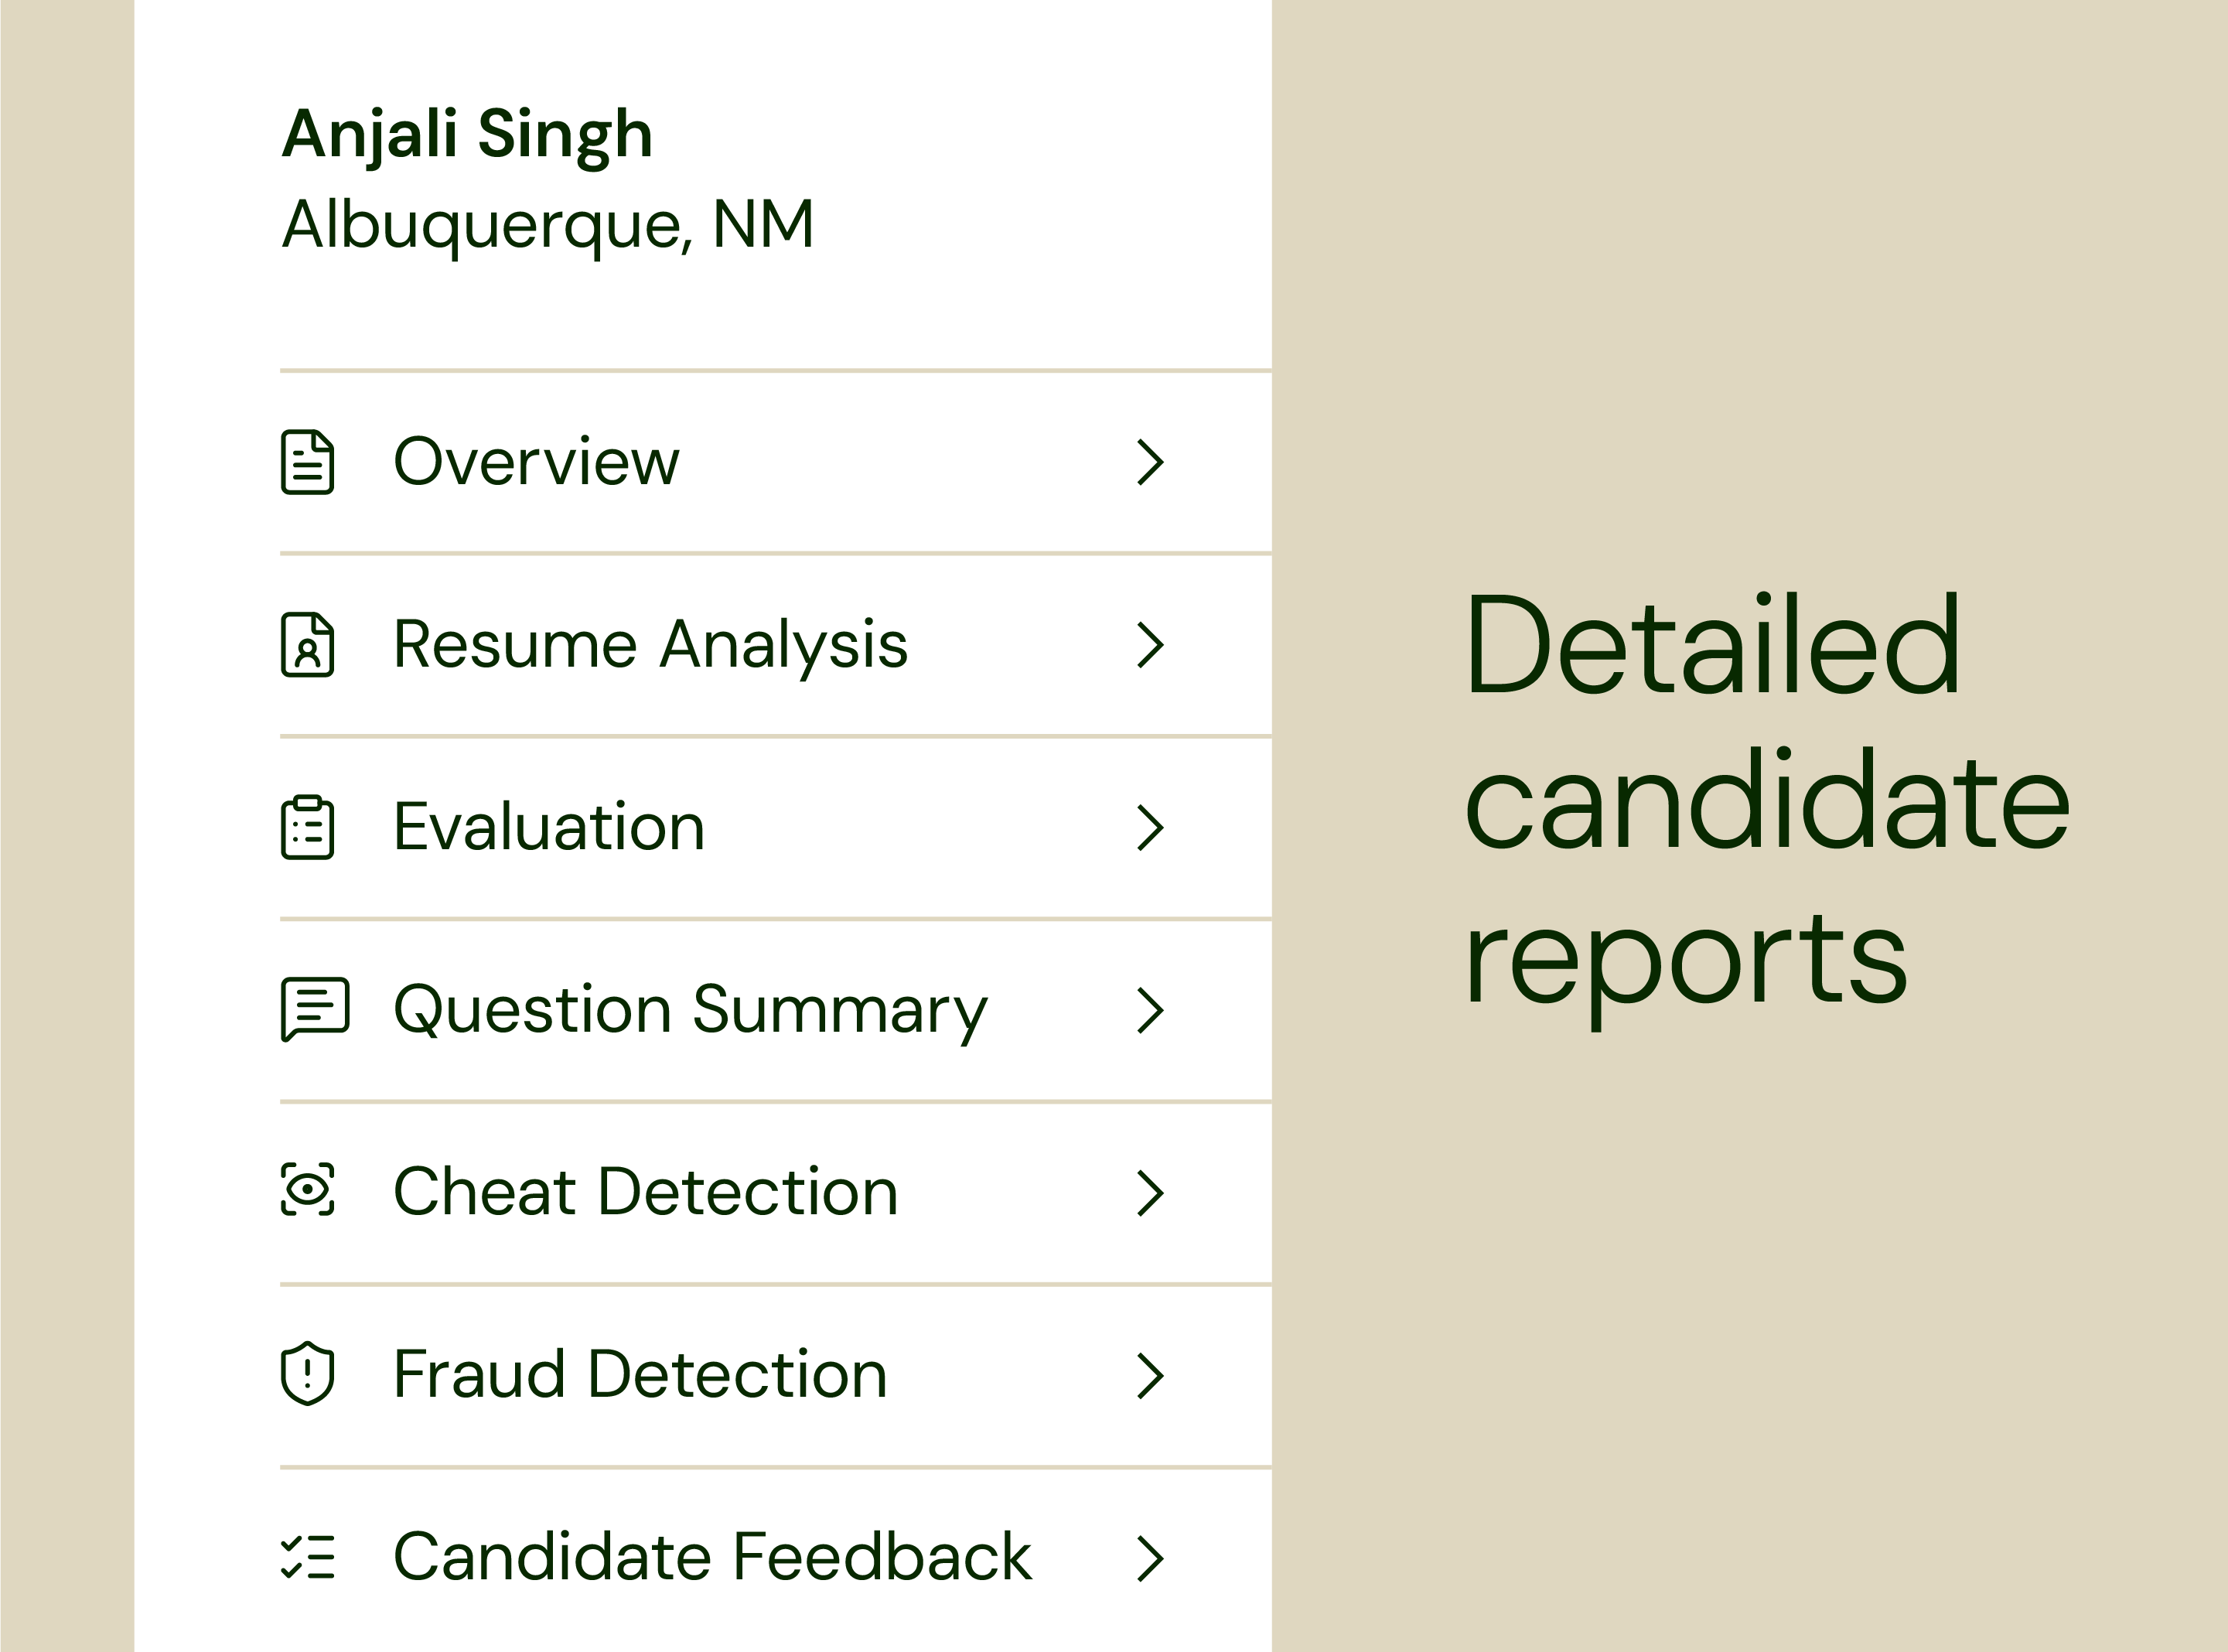The height and width of the screenshot is (1652, 2228).
Task: Click the Cheat Detection eye-scan icon
Action: click(x=307, y=1190)
